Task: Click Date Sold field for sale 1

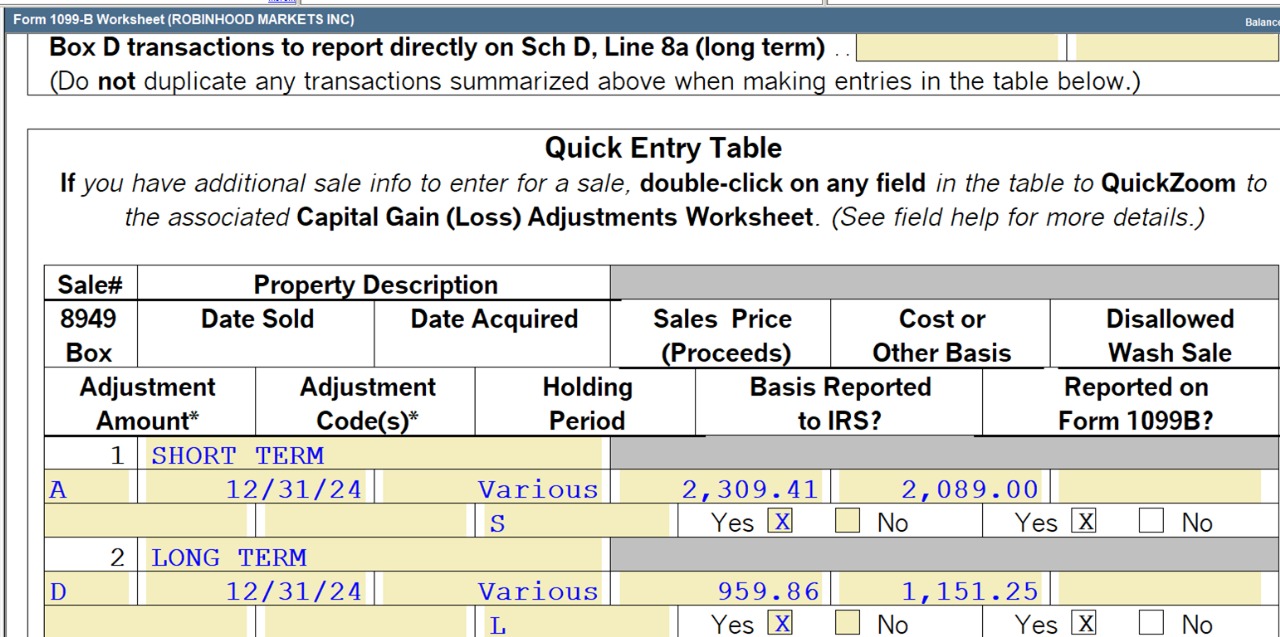Action: point(255,489)
